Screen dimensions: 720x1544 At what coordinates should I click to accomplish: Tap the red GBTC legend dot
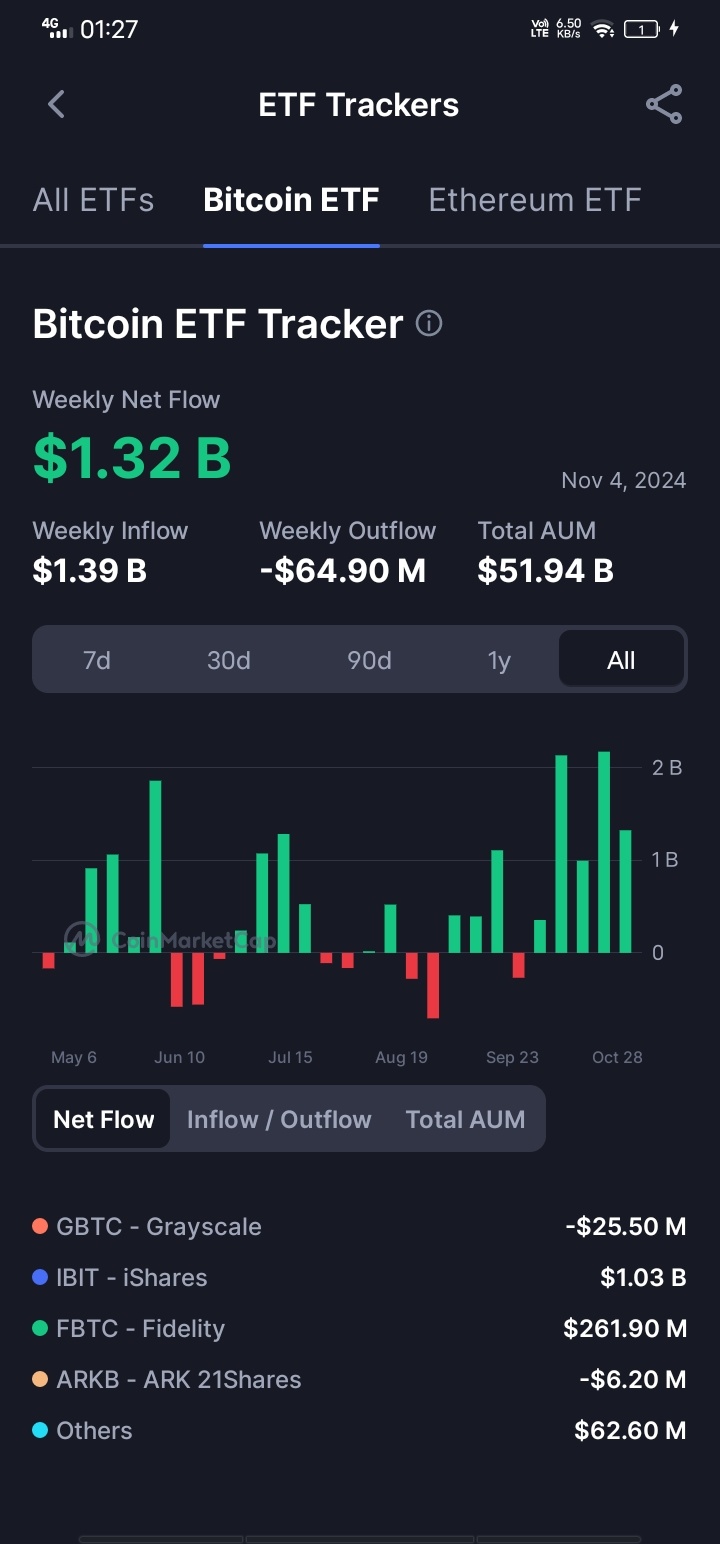pos(40,1226)
